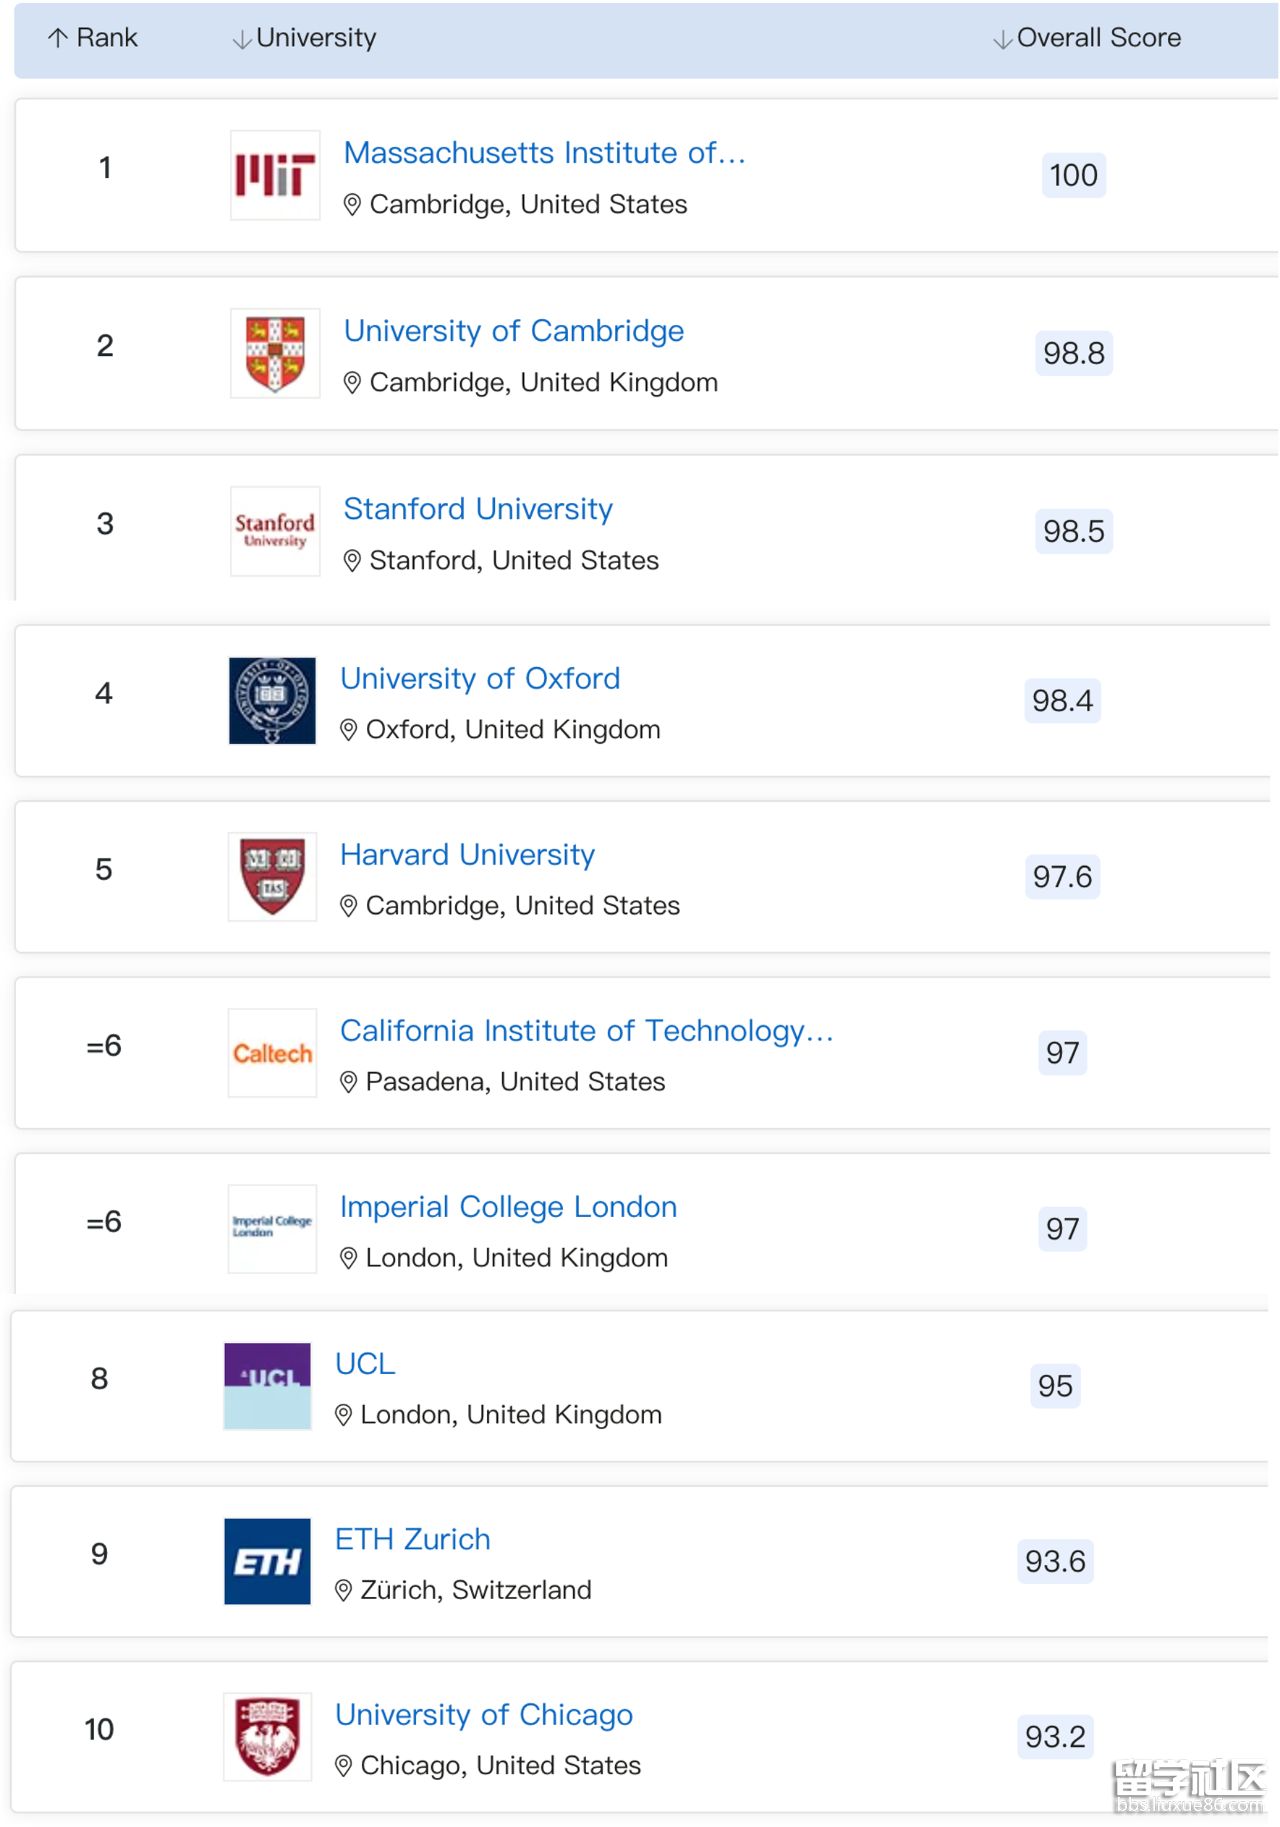This screenshot has height=1827, width=1280.
Task: Open the Harvard University shield logo
Action: pyautogui.click(x=272, y=876)
